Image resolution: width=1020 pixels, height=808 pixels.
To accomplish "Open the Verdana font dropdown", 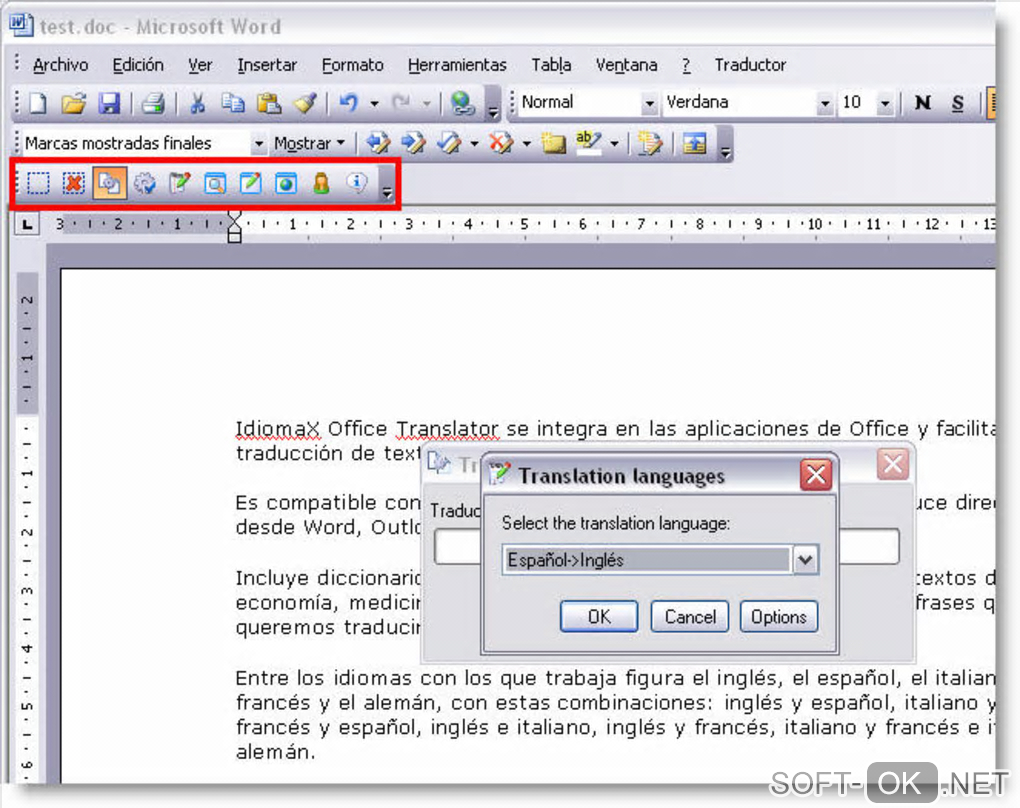I will [x=825, y=103].
